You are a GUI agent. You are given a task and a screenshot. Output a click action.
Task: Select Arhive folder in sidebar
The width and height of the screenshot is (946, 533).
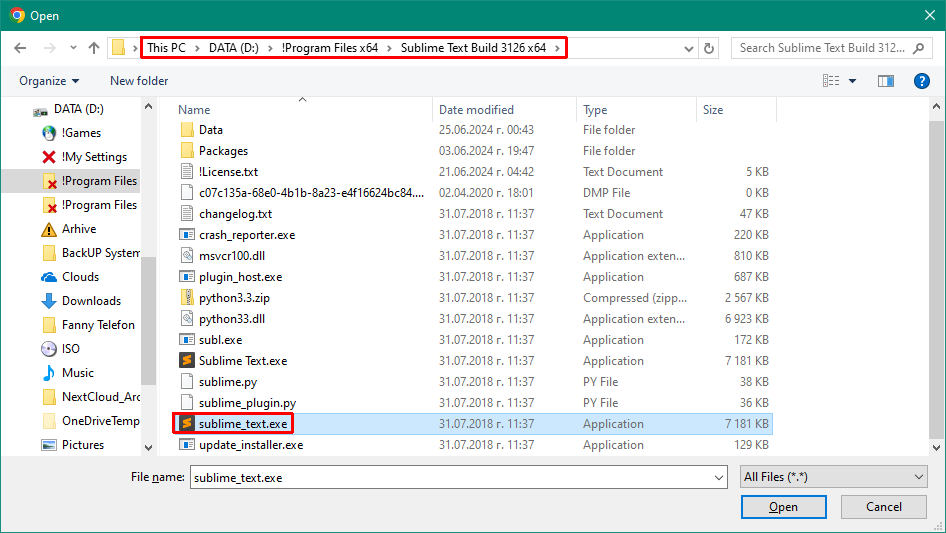78,229
